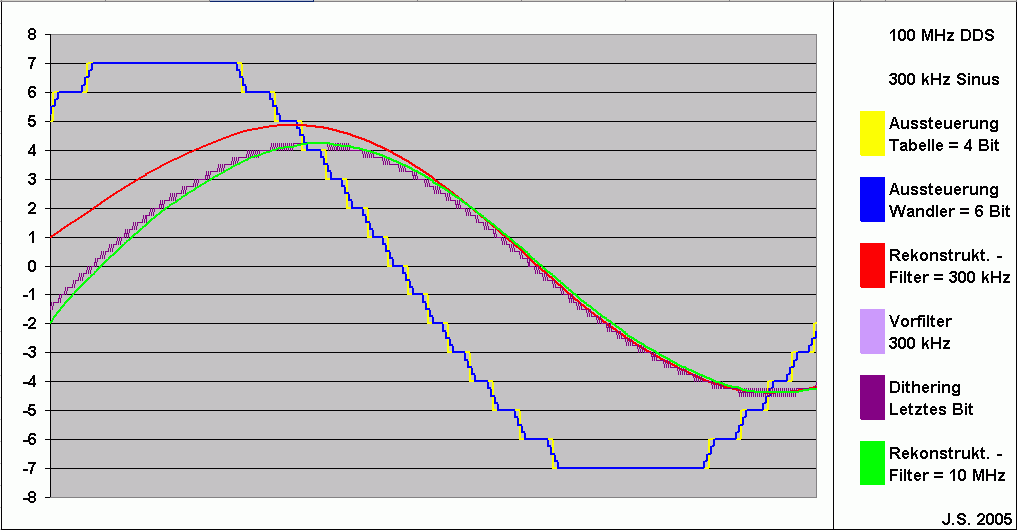The height and width of the screenshot is (530, 1017).
Task: Select the '300 kHz Sinus' text
Action: click(x=944, y=79)
